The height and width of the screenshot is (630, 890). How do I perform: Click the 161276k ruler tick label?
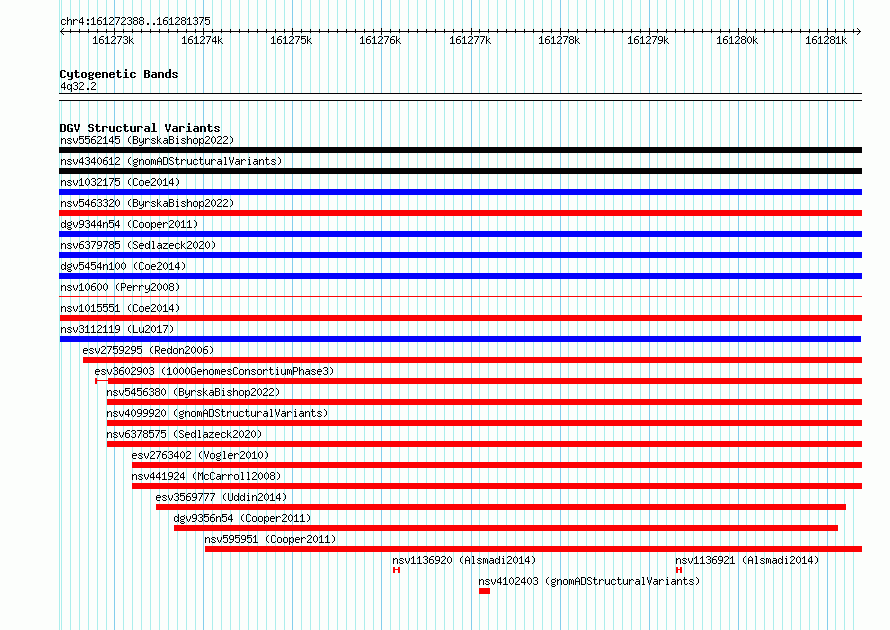pos(380,40)
